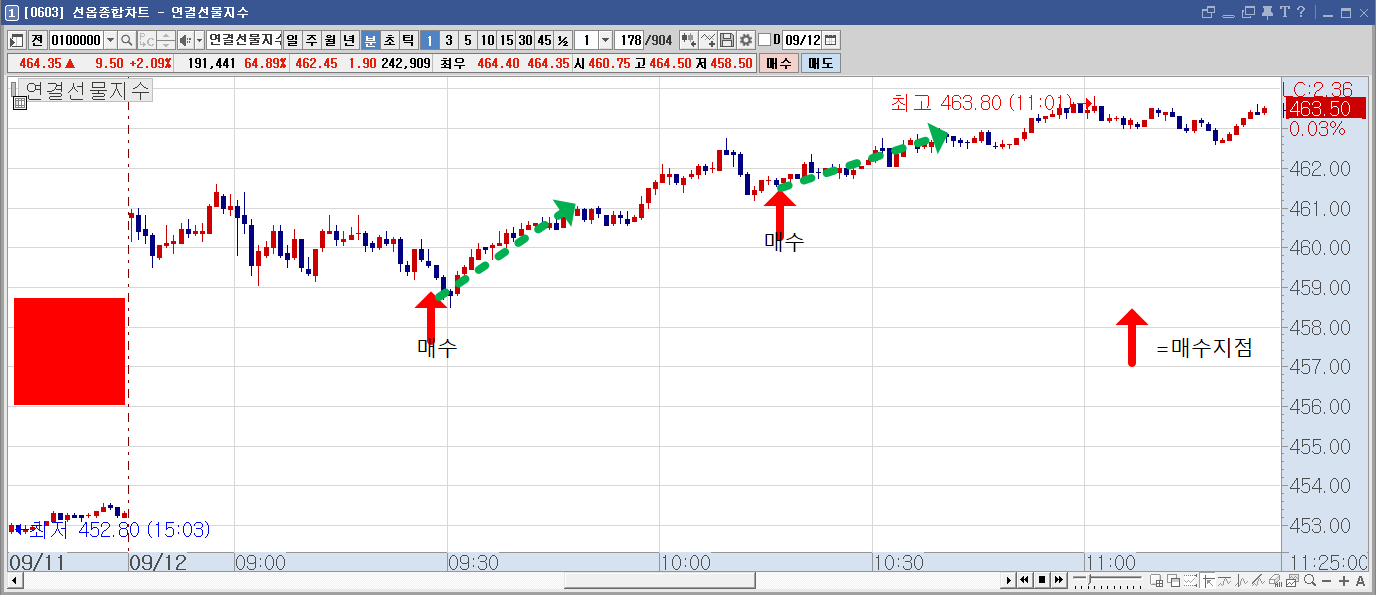Click the fast-forward playback button
Screen dimensions: 1376x595
[x=1058, y=580]
